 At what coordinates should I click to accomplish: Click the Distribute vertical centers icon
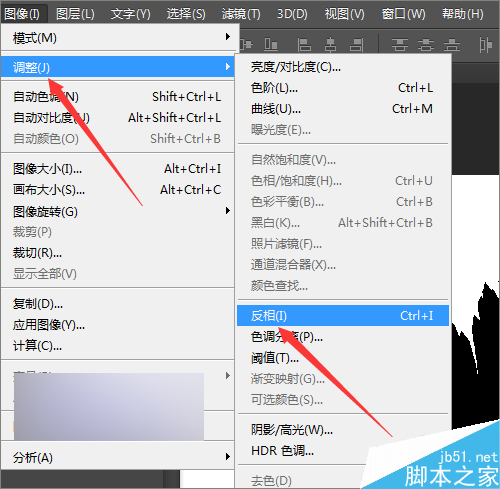pyautogui.click(x=426, y=45)
